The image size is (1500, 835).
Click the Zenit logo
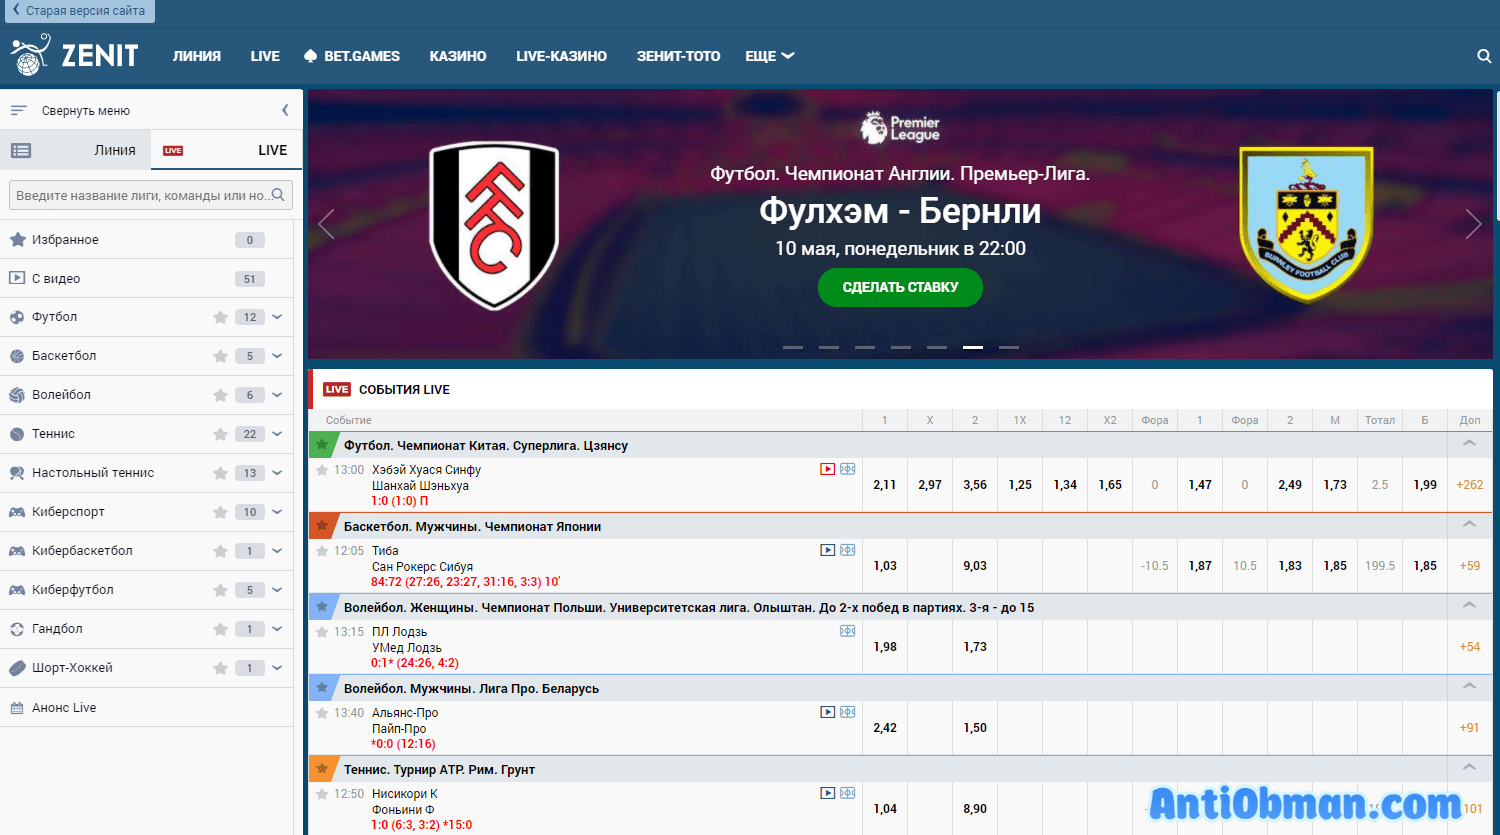(75, 55)
